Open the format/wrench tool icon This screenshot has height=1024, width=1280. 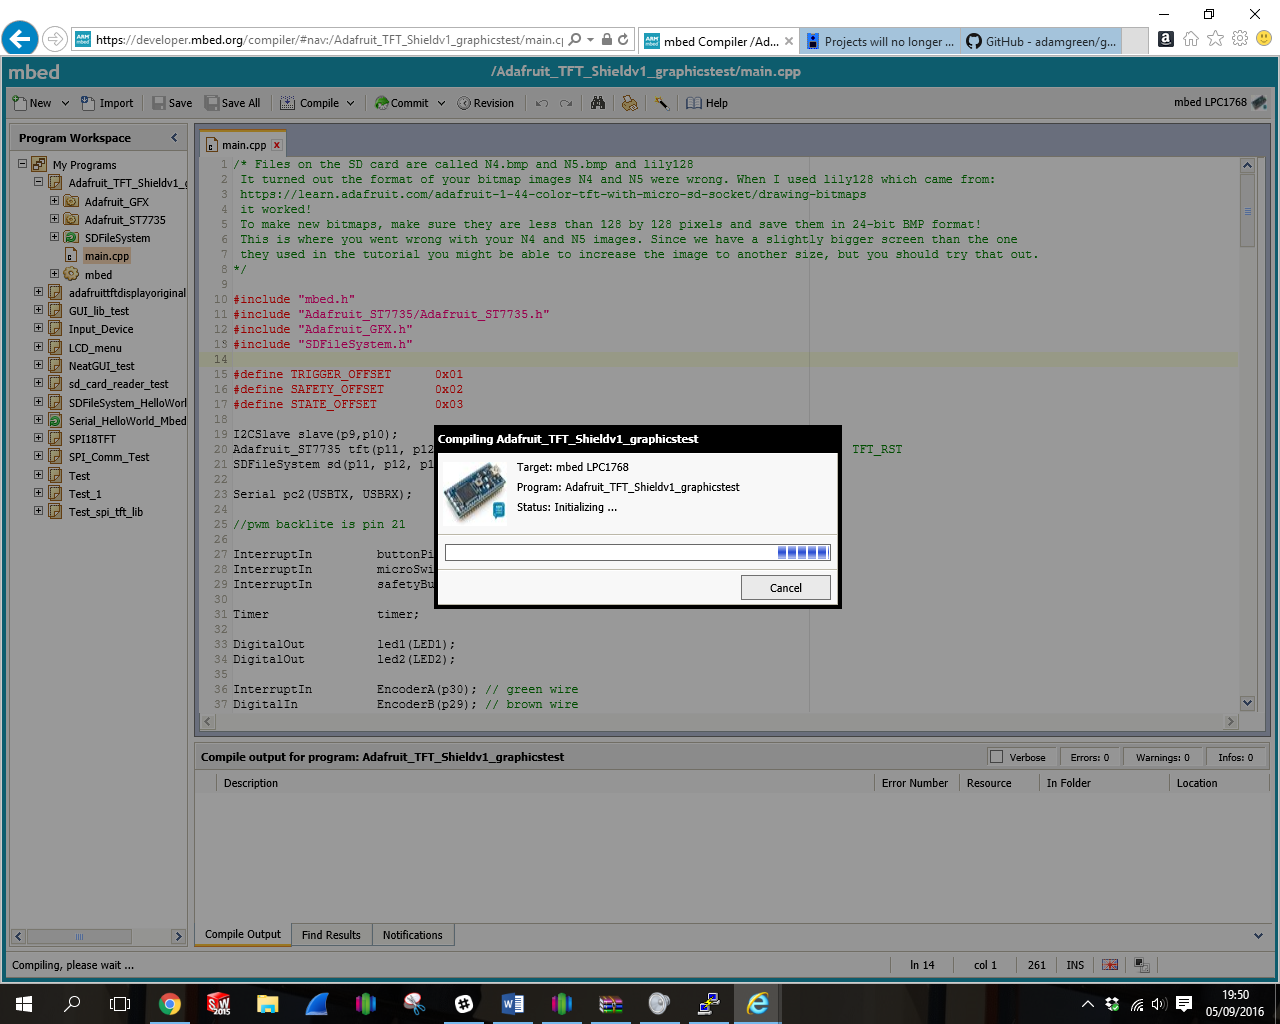tap(661, 103)
